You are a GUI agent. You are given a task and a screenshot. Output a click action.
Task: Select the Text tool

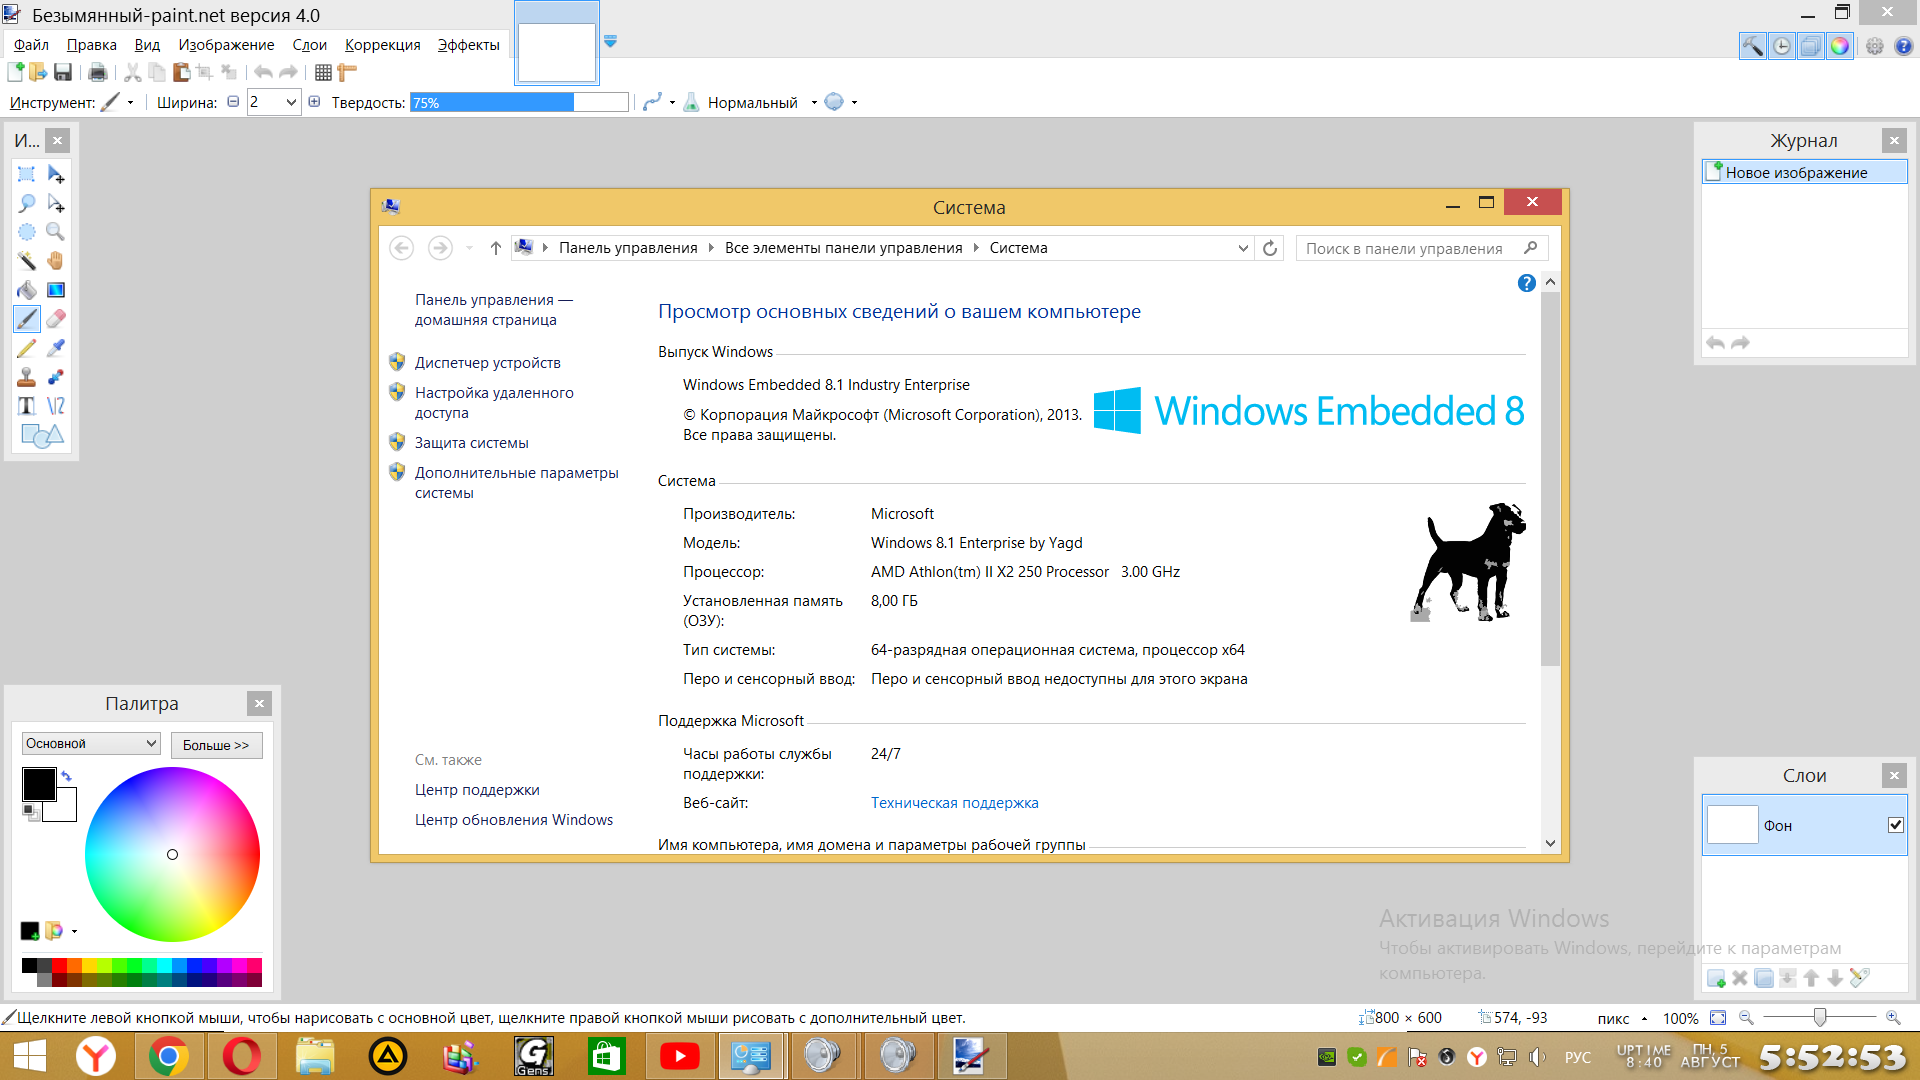click(x=27, y=407)
